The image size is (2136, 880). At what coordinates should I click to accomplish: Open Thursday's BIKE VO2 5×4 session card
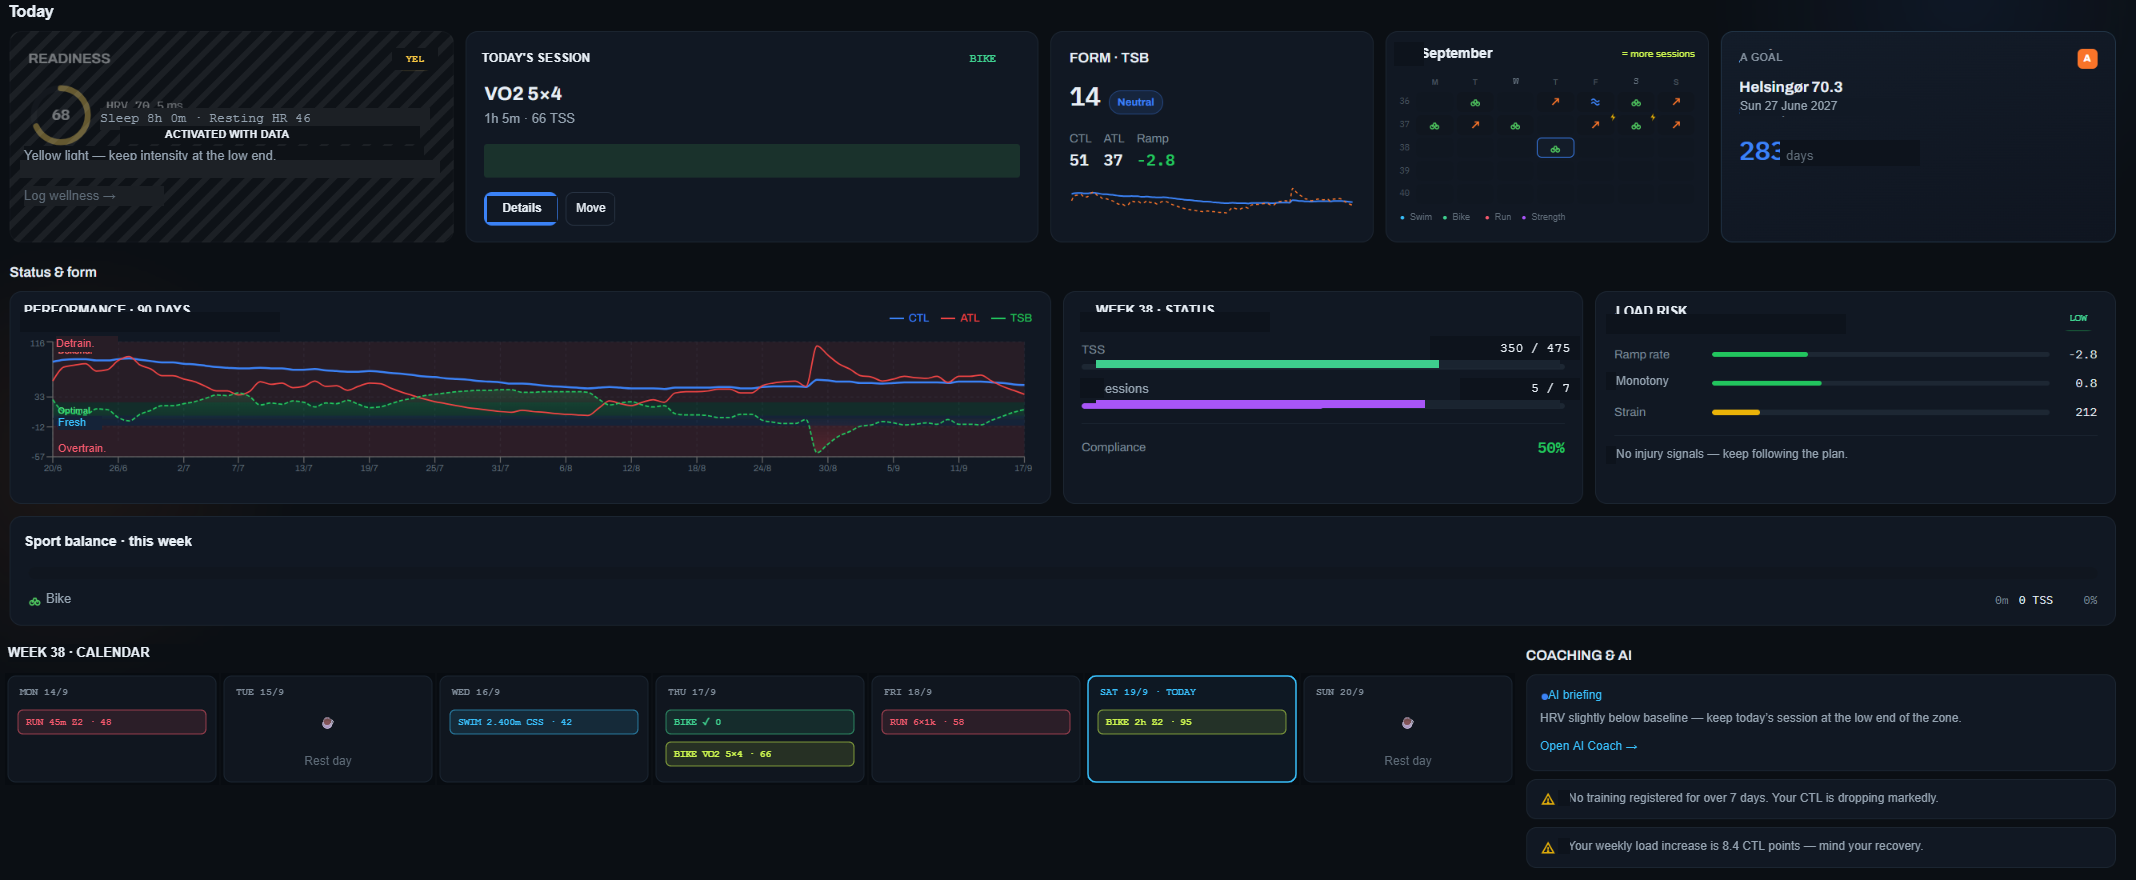(760, 754)
